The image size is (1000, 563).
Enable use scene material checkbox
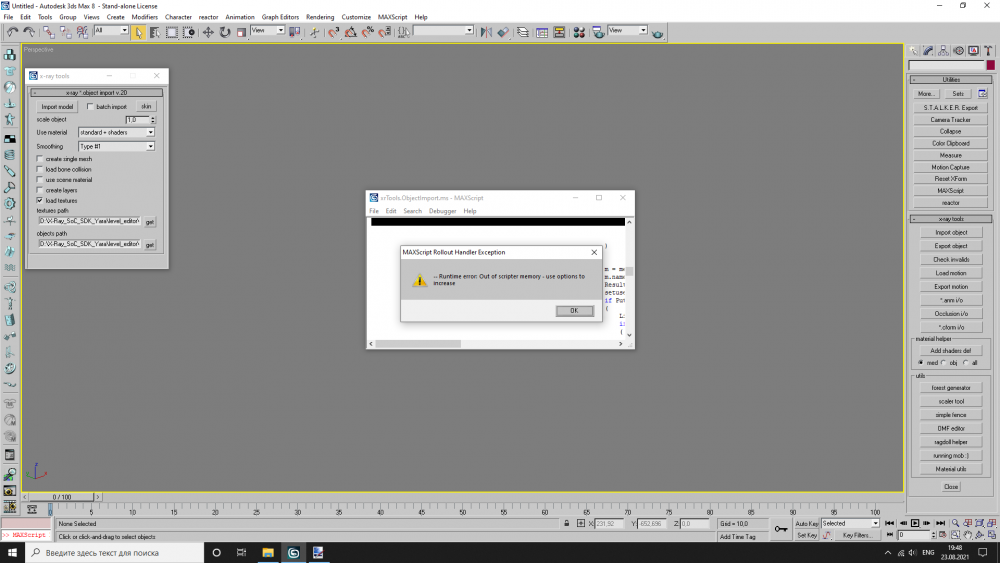[x=40, y=180]
